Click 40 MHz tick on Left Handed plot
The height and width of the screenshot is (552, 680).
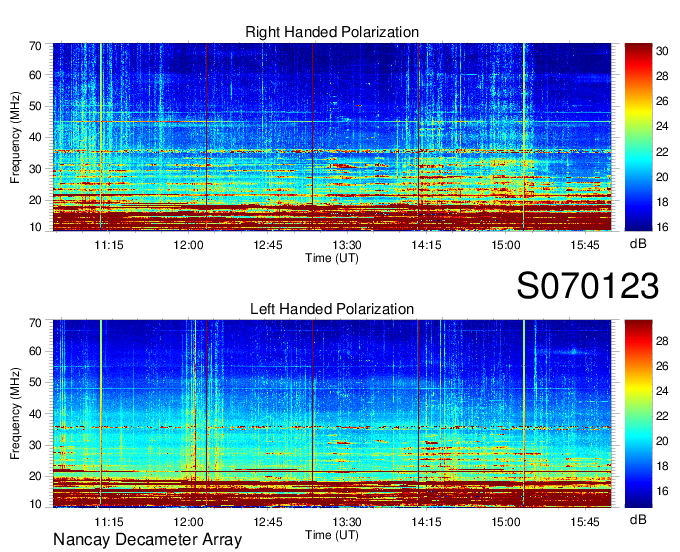(x=35, y=414)
